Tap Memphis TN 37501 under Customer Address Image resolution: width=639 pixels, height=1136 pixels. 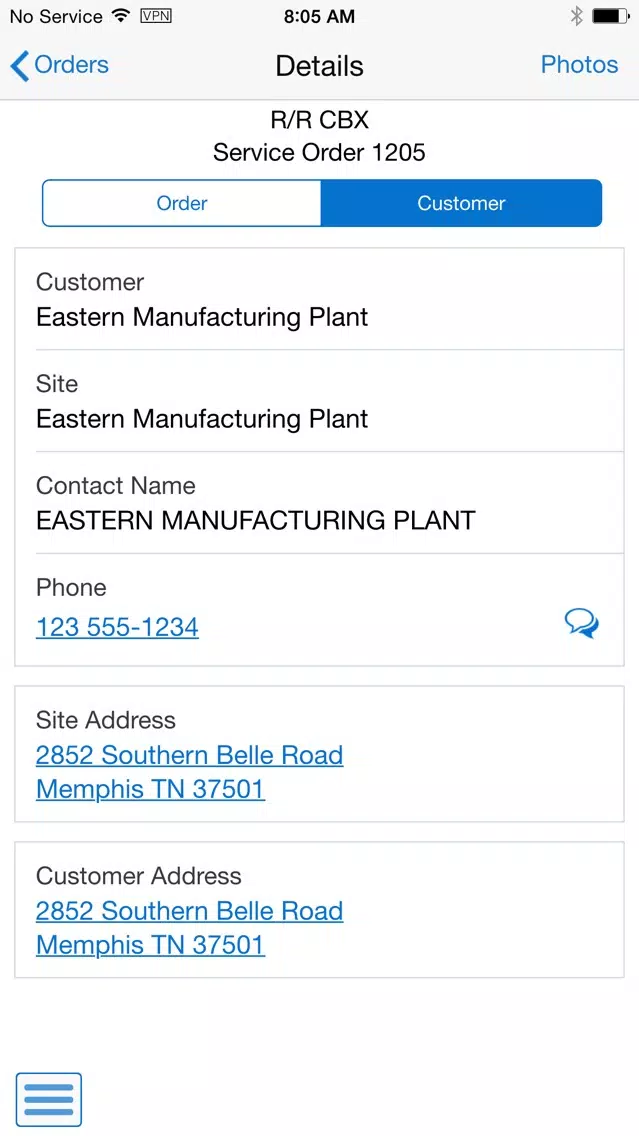[x=150, y=945]
